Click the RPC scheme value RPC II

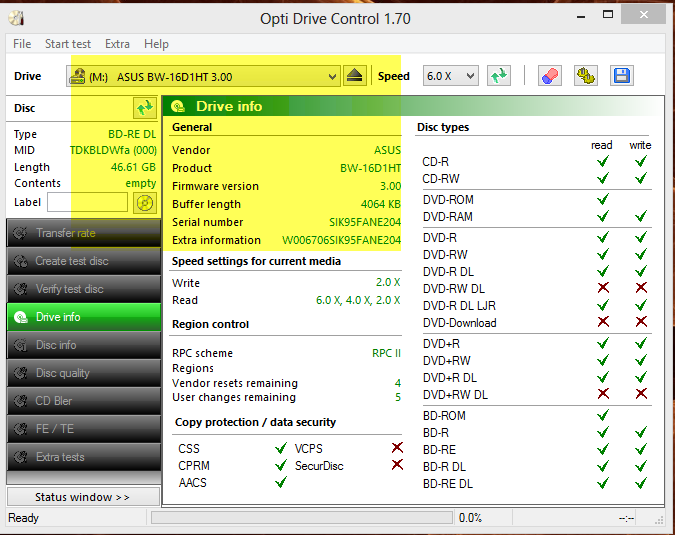point(386,353)
